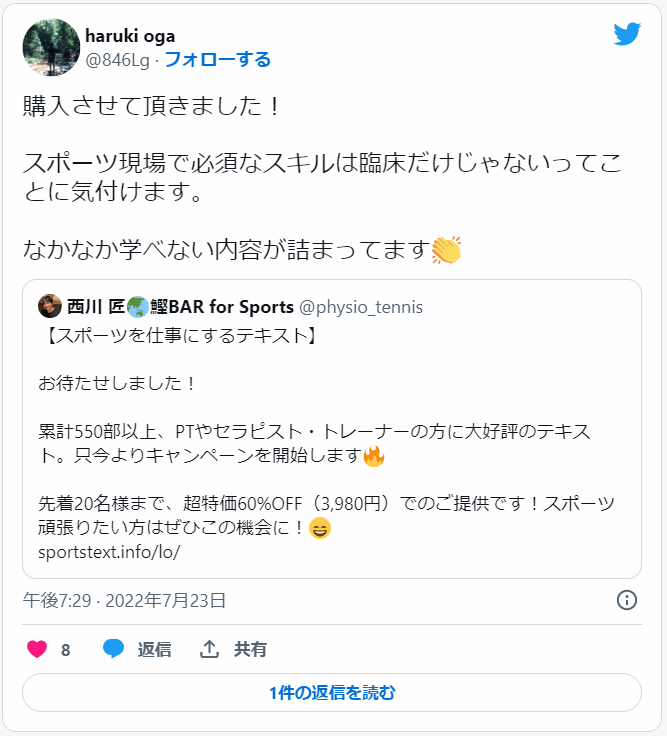Click フォローする to follow the user
667x736 pixels.
[x=217, y=60]
